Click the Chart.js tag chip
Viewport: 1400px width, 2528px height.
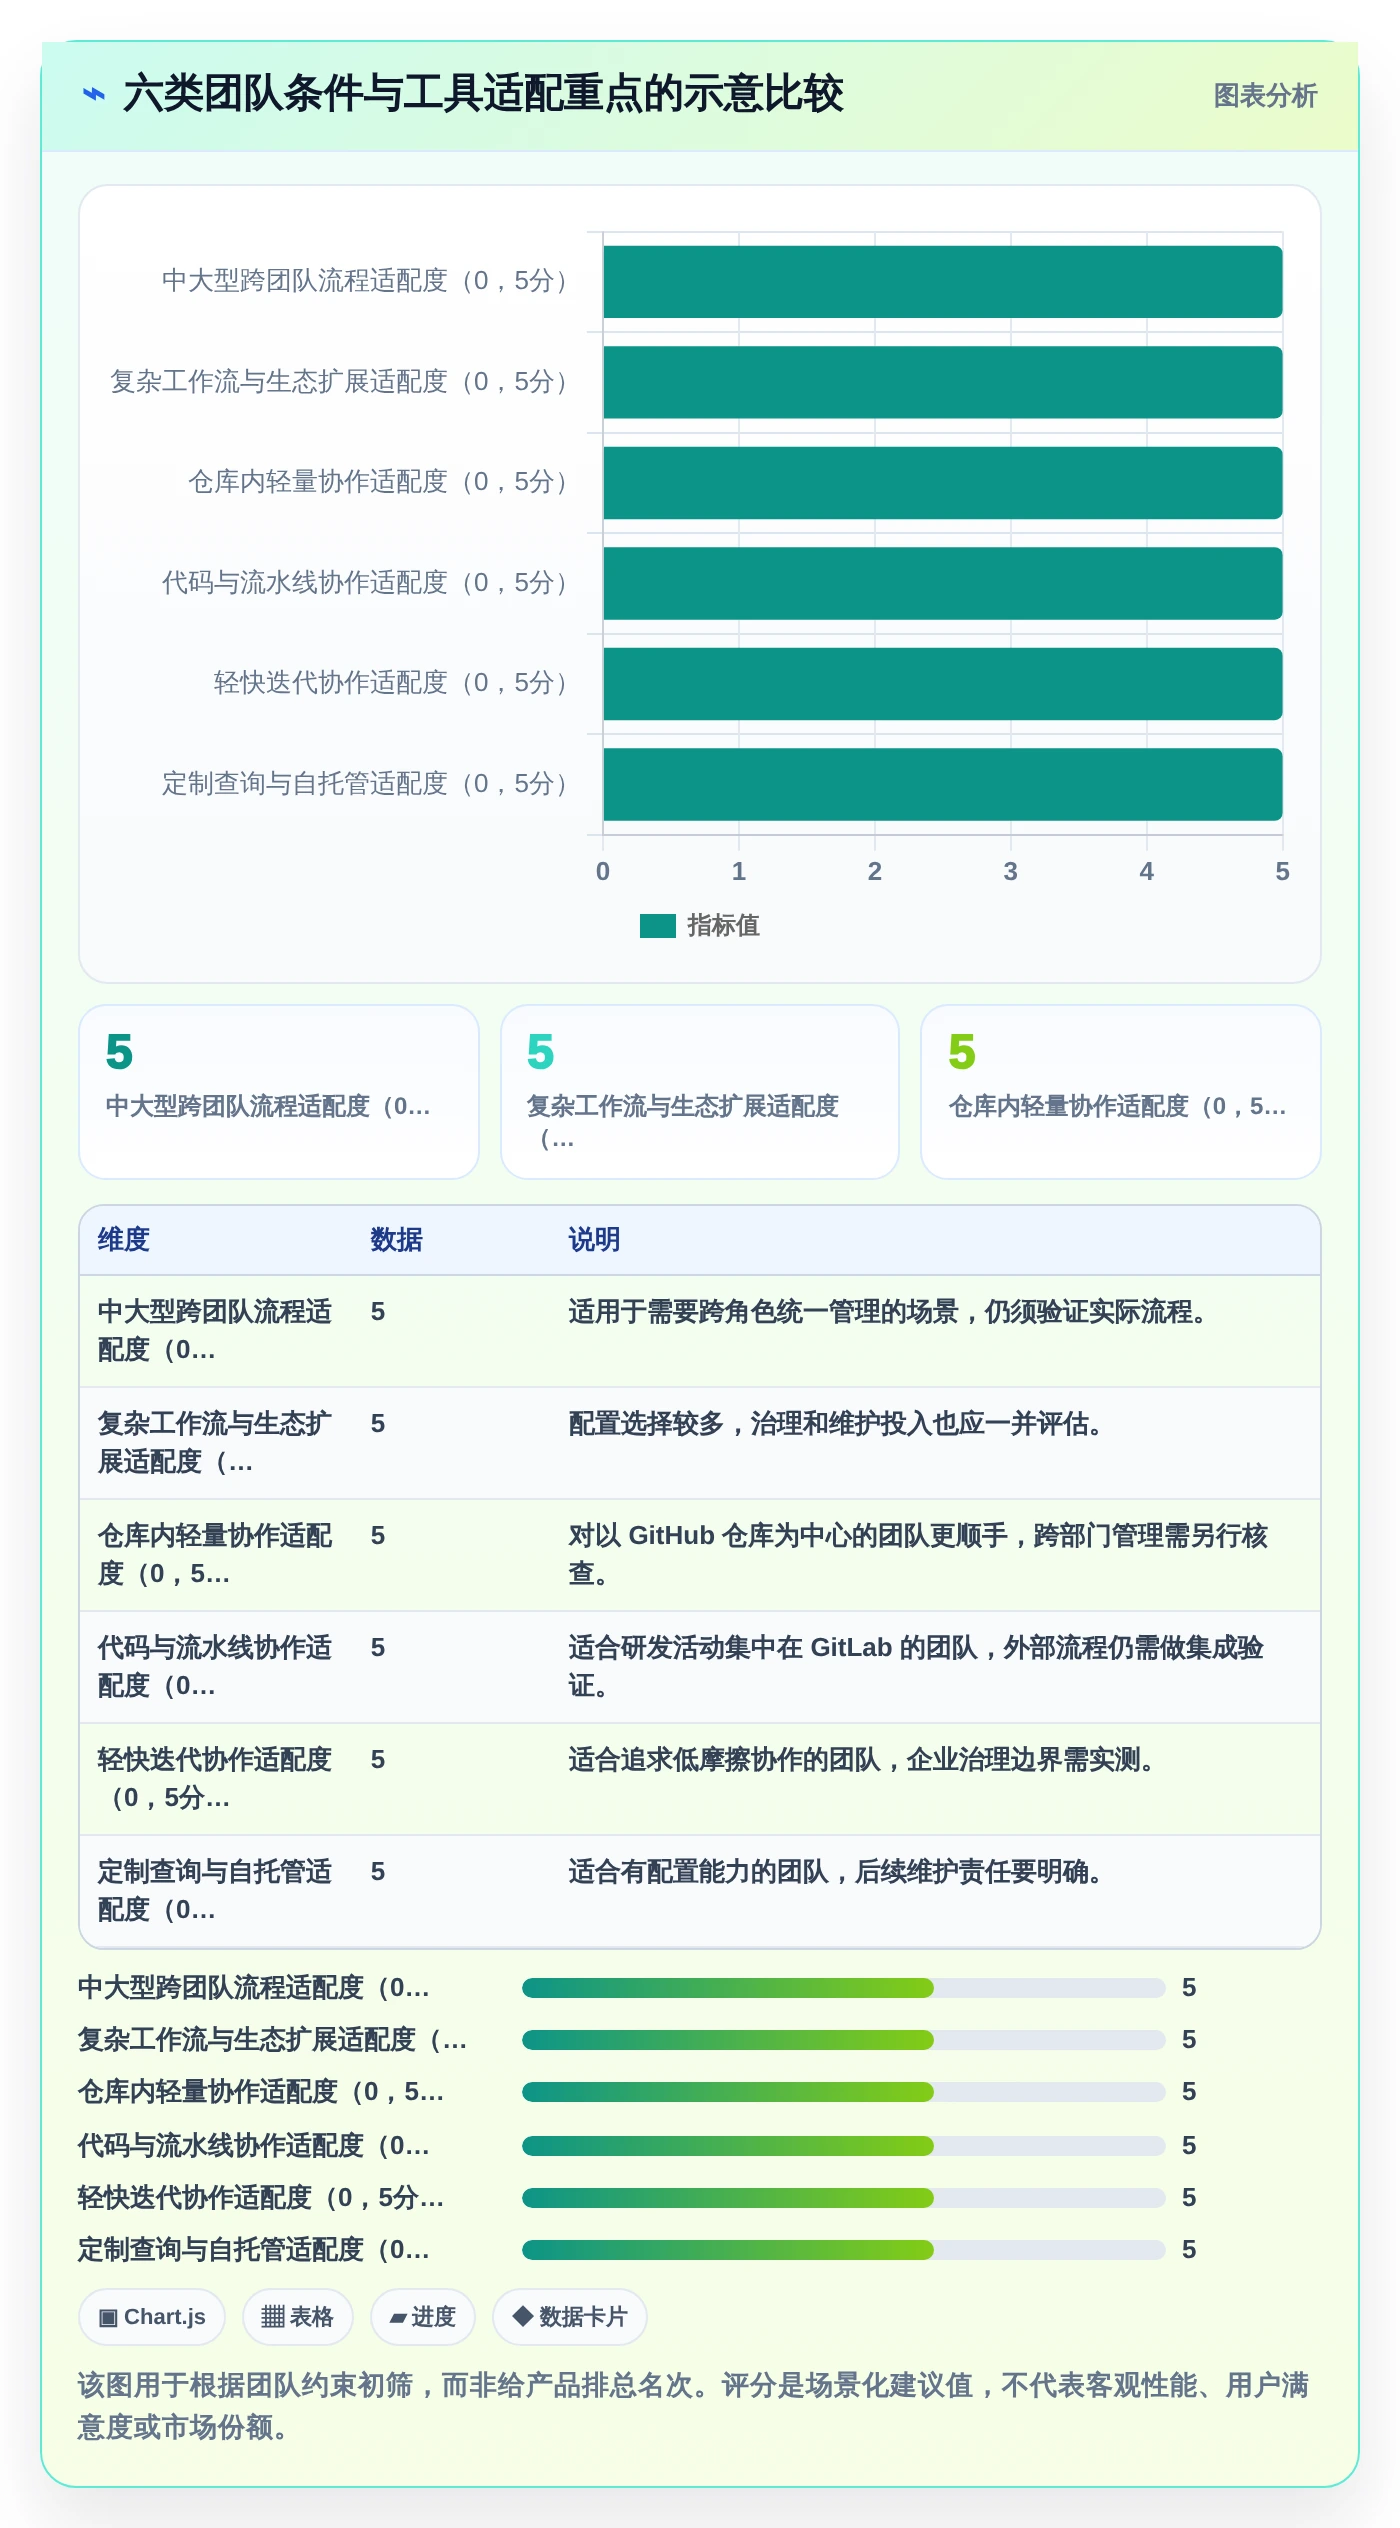point(152,2317)
